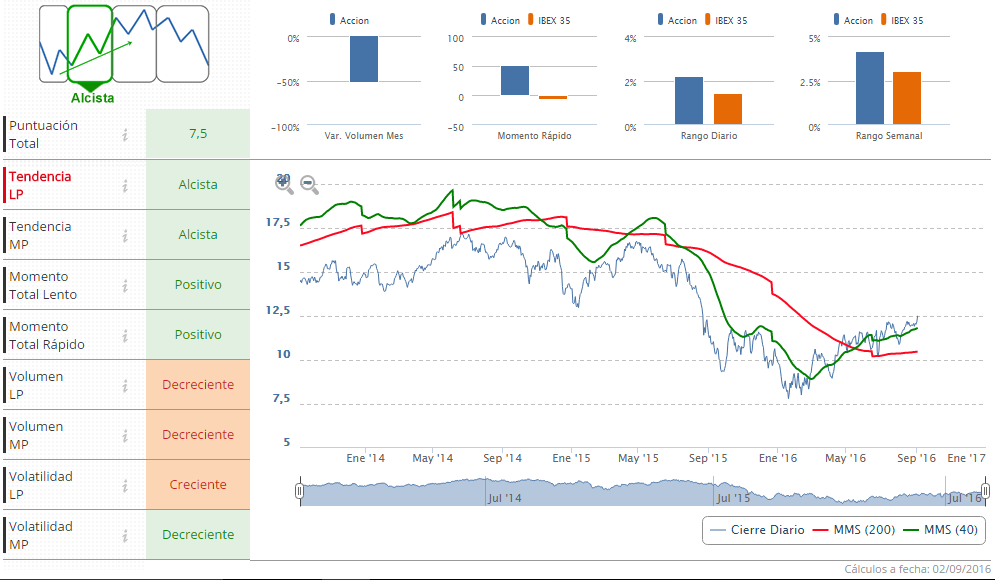Open info icon for Tendencia LP
995x580 pixels.
click(x=125, y=185)
